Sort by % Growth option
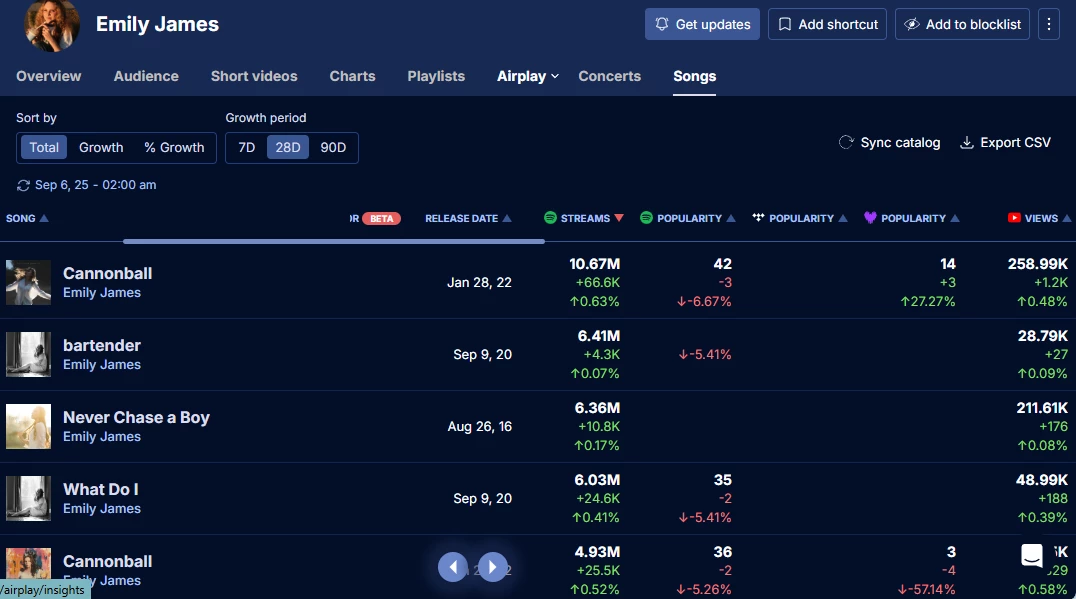Image resolution: width=1076 pixels, height=599 pixels. pyautogui.click(x=174, y=148)
